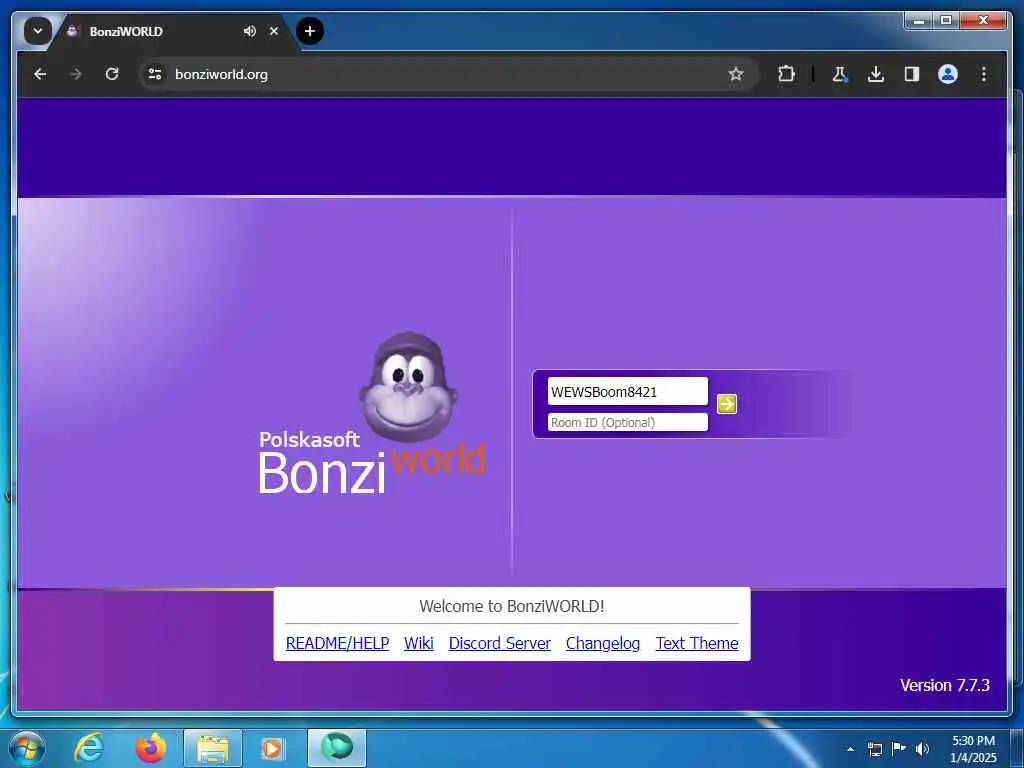The height and width of the screenshot is (768, 1024).
Task: Click the Version 7.7.3 text
Action: tap(944, 685)
